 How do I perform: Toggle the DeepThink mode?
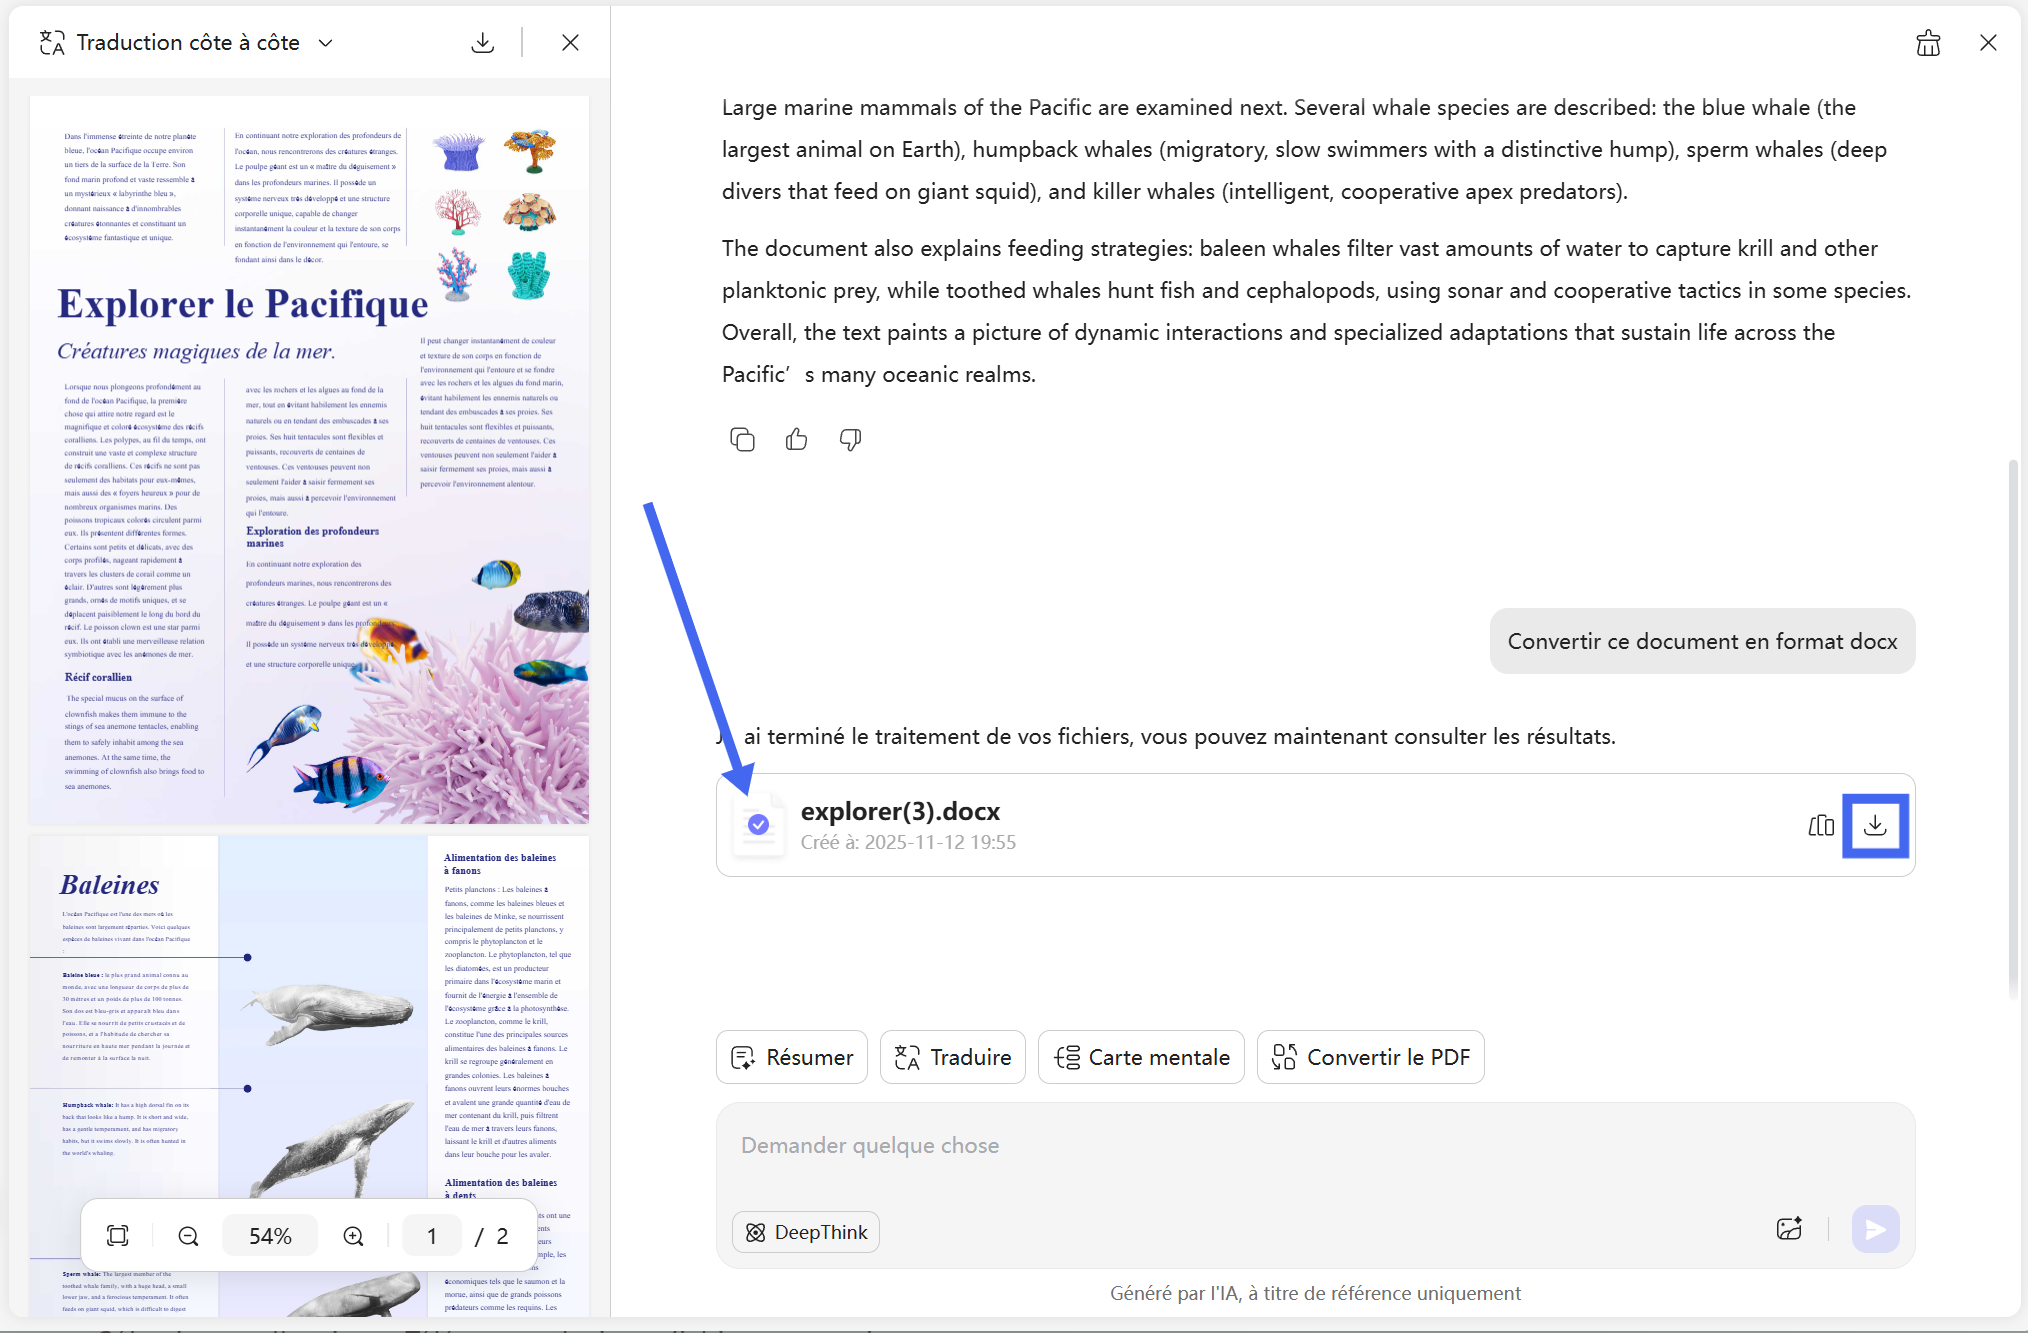[806, 1232]
